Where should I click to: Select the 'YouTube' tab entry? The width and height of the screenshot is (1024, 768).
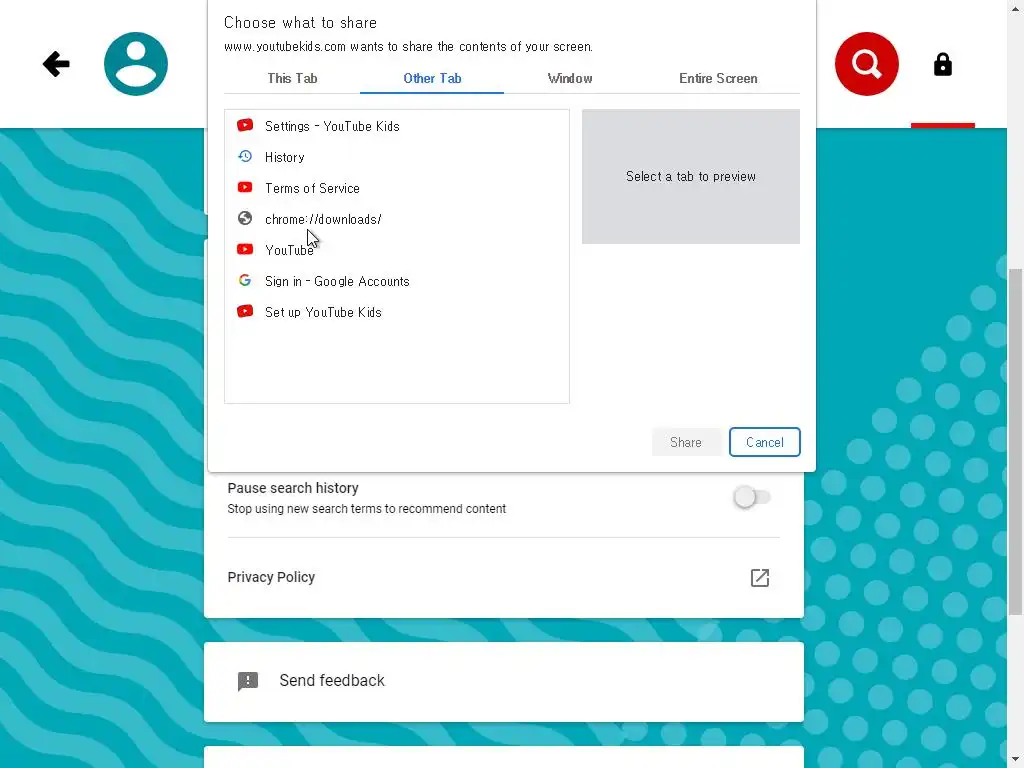pyautogui.click(x=397, y=250)
